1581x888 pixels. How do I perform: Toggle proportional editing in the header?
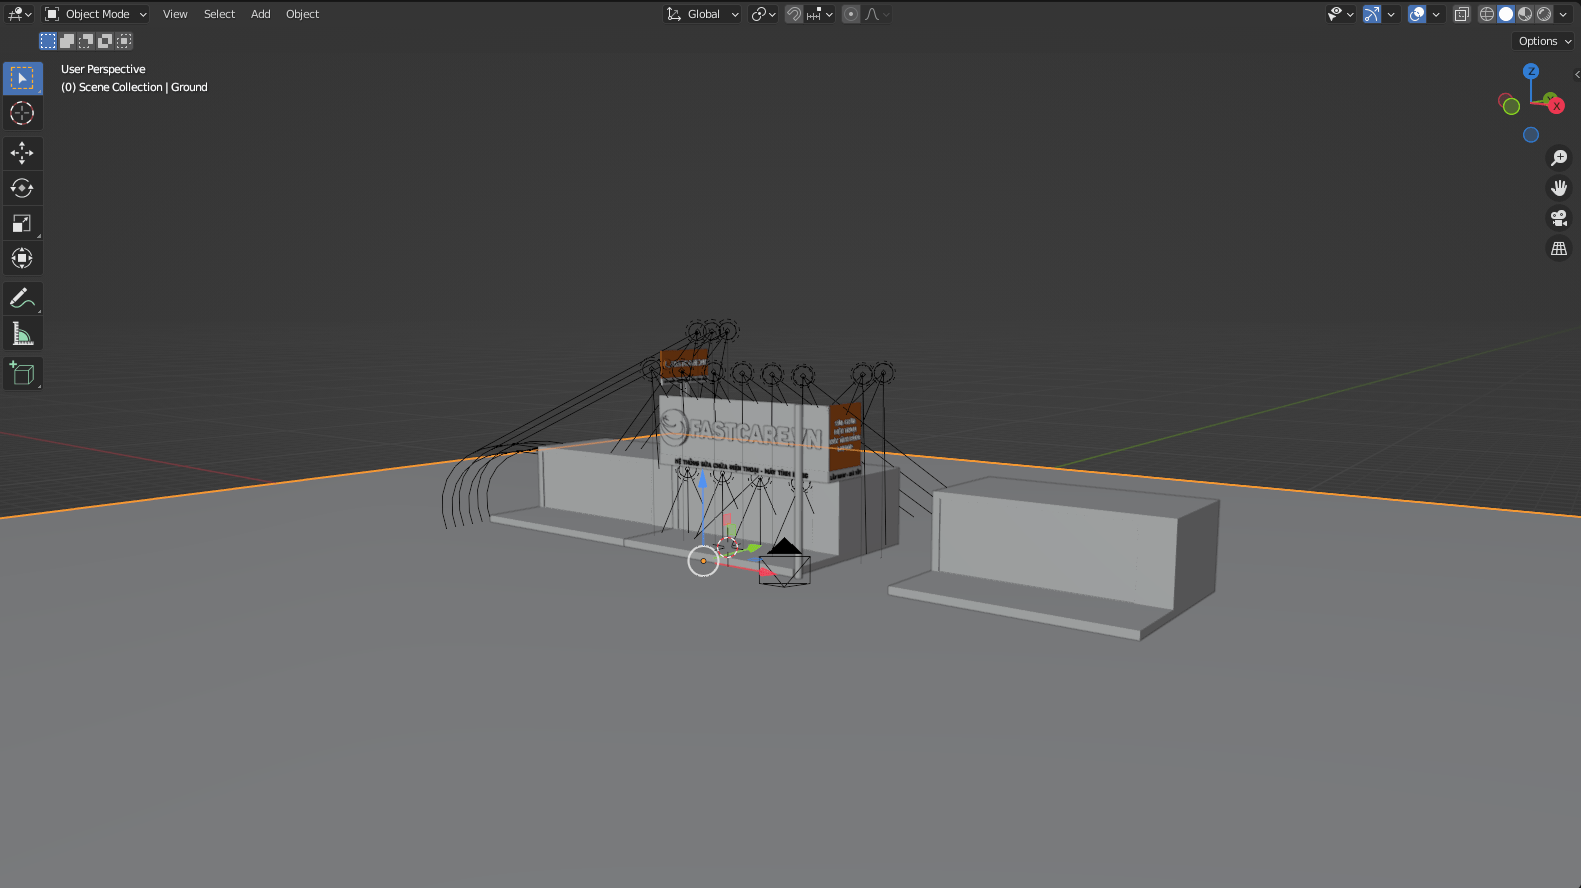(x=850, y=14)
